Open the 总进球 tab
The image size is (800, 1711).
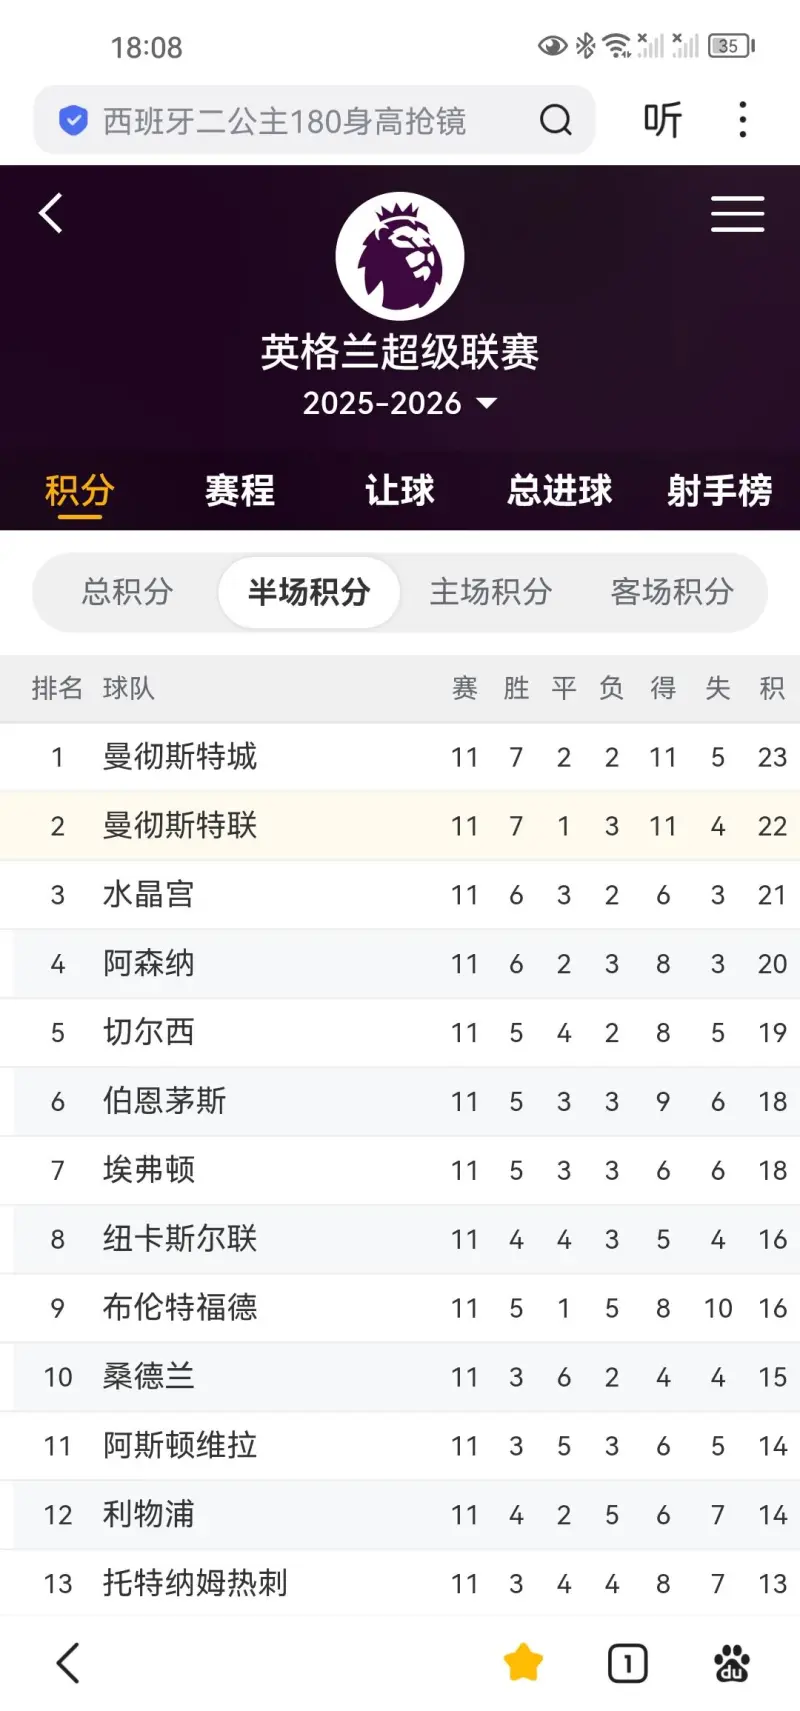pos(559,491)
